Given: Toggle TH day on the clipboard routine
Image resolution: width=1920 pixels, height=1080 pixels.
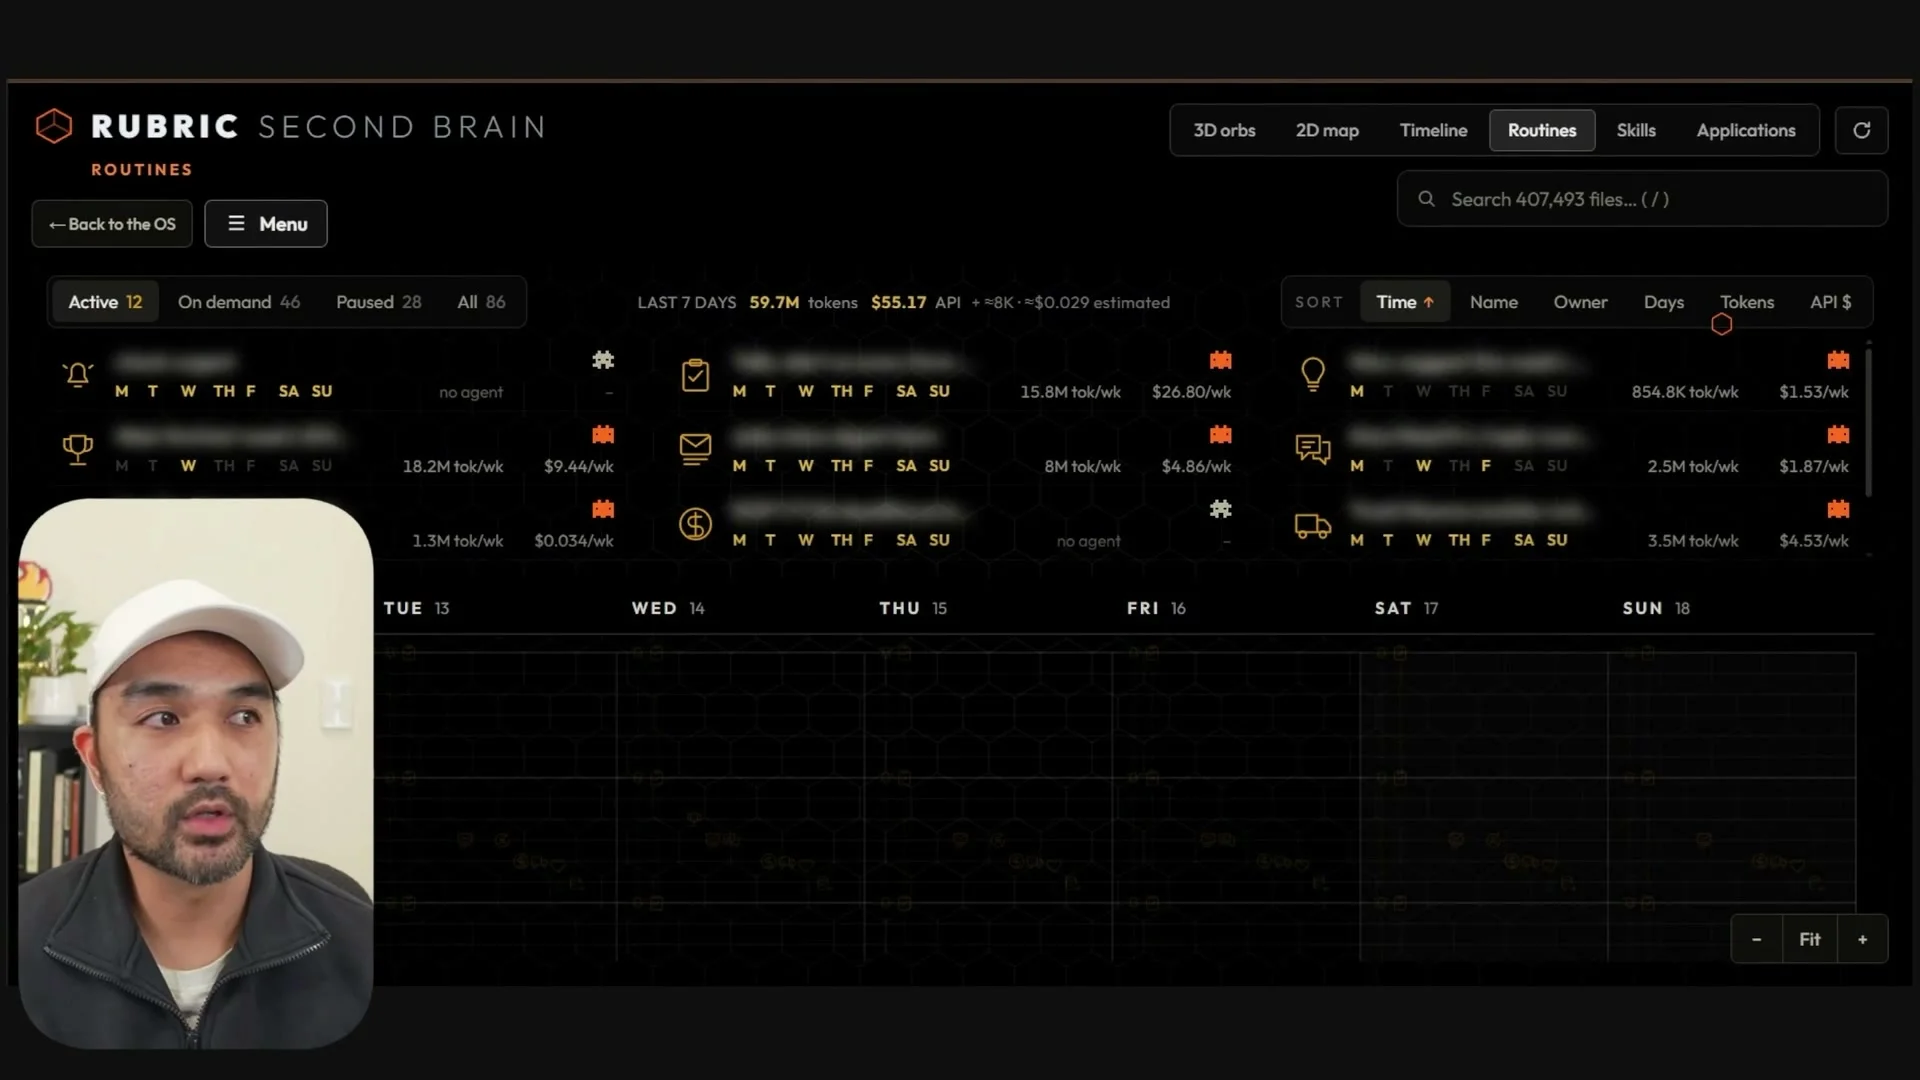Looking at the screenshot, I should pos(842,391).
